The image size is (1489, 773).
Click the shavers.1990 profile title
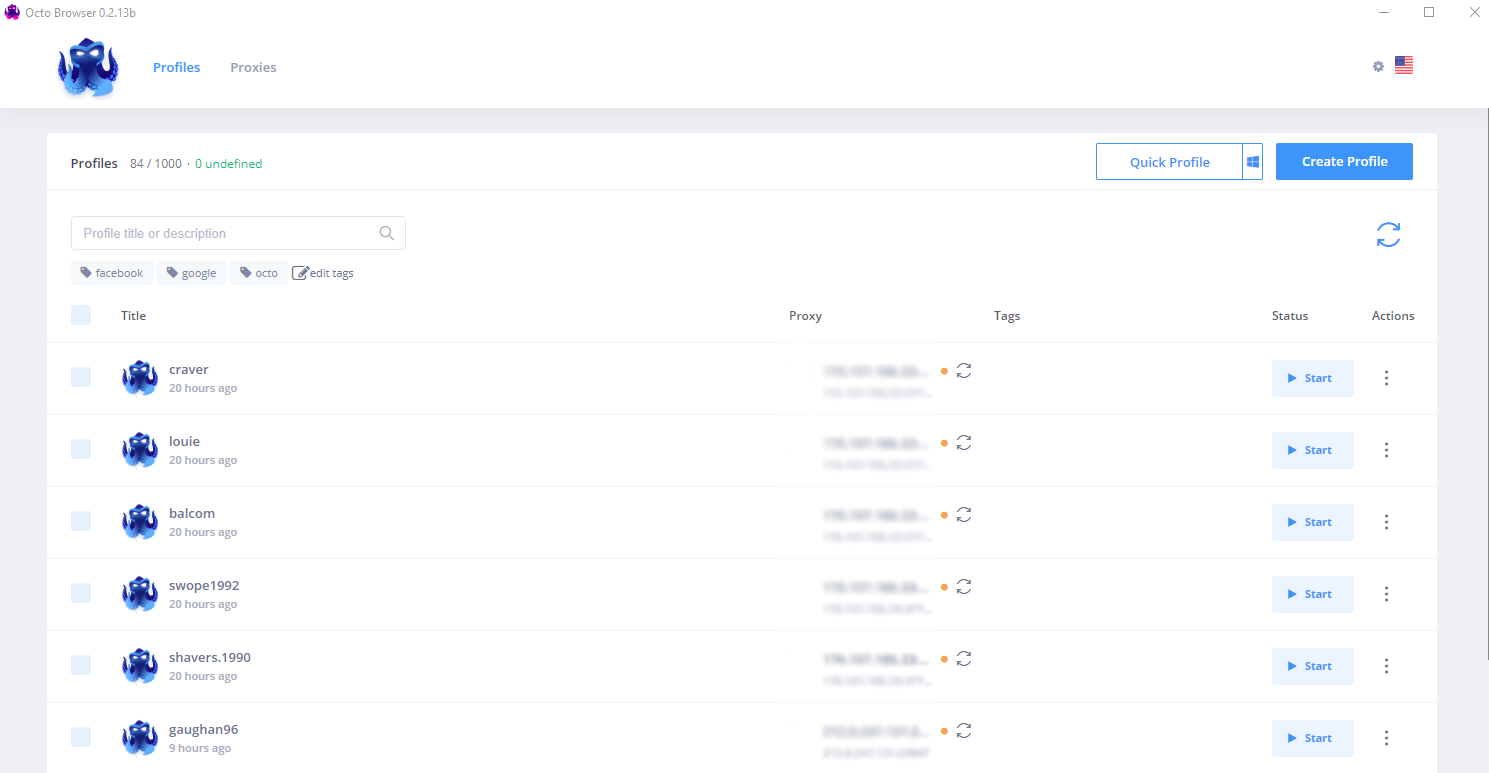point(210,657)
